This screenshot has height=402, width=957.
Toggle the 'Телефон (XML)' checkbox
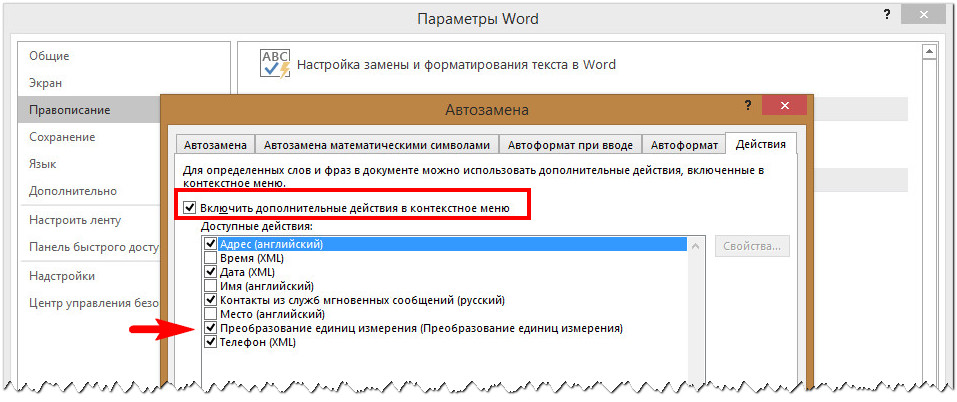click(x=211, y=342)
